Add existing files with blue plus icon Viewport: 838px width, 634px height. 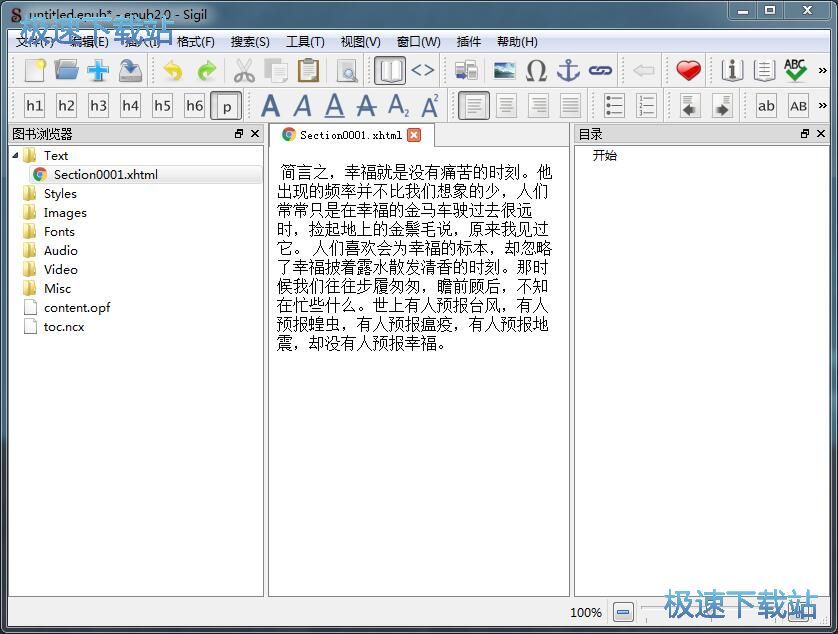pos(98,70)
